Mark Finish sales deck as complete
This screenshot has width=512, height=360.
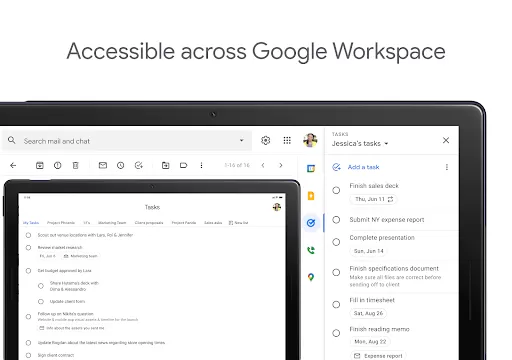click(336, 190)
